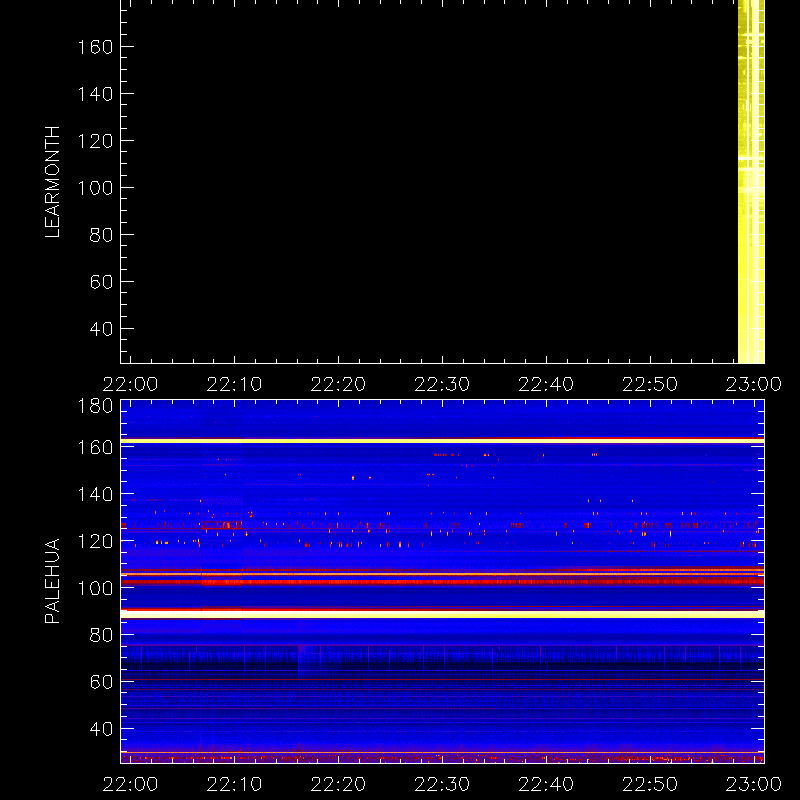Screen dimensions: 800x800
Task: Click the thin yellow band near 162 in Palehua
Action: (442, 441)
